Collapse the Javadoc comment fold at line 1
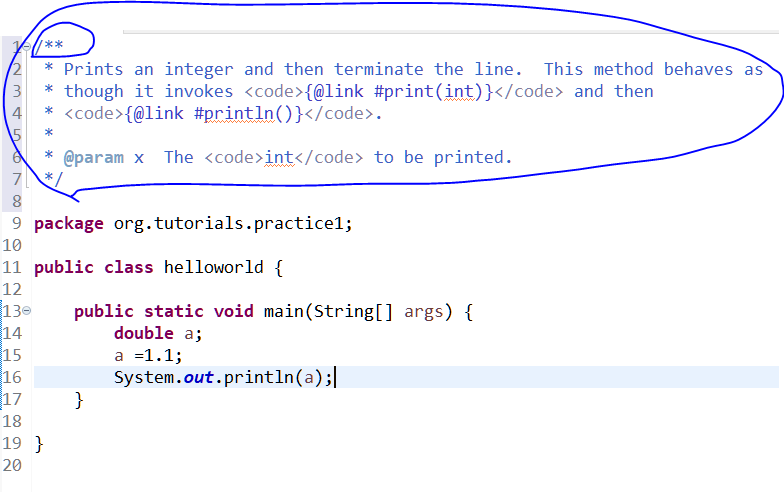 point(26,46)
